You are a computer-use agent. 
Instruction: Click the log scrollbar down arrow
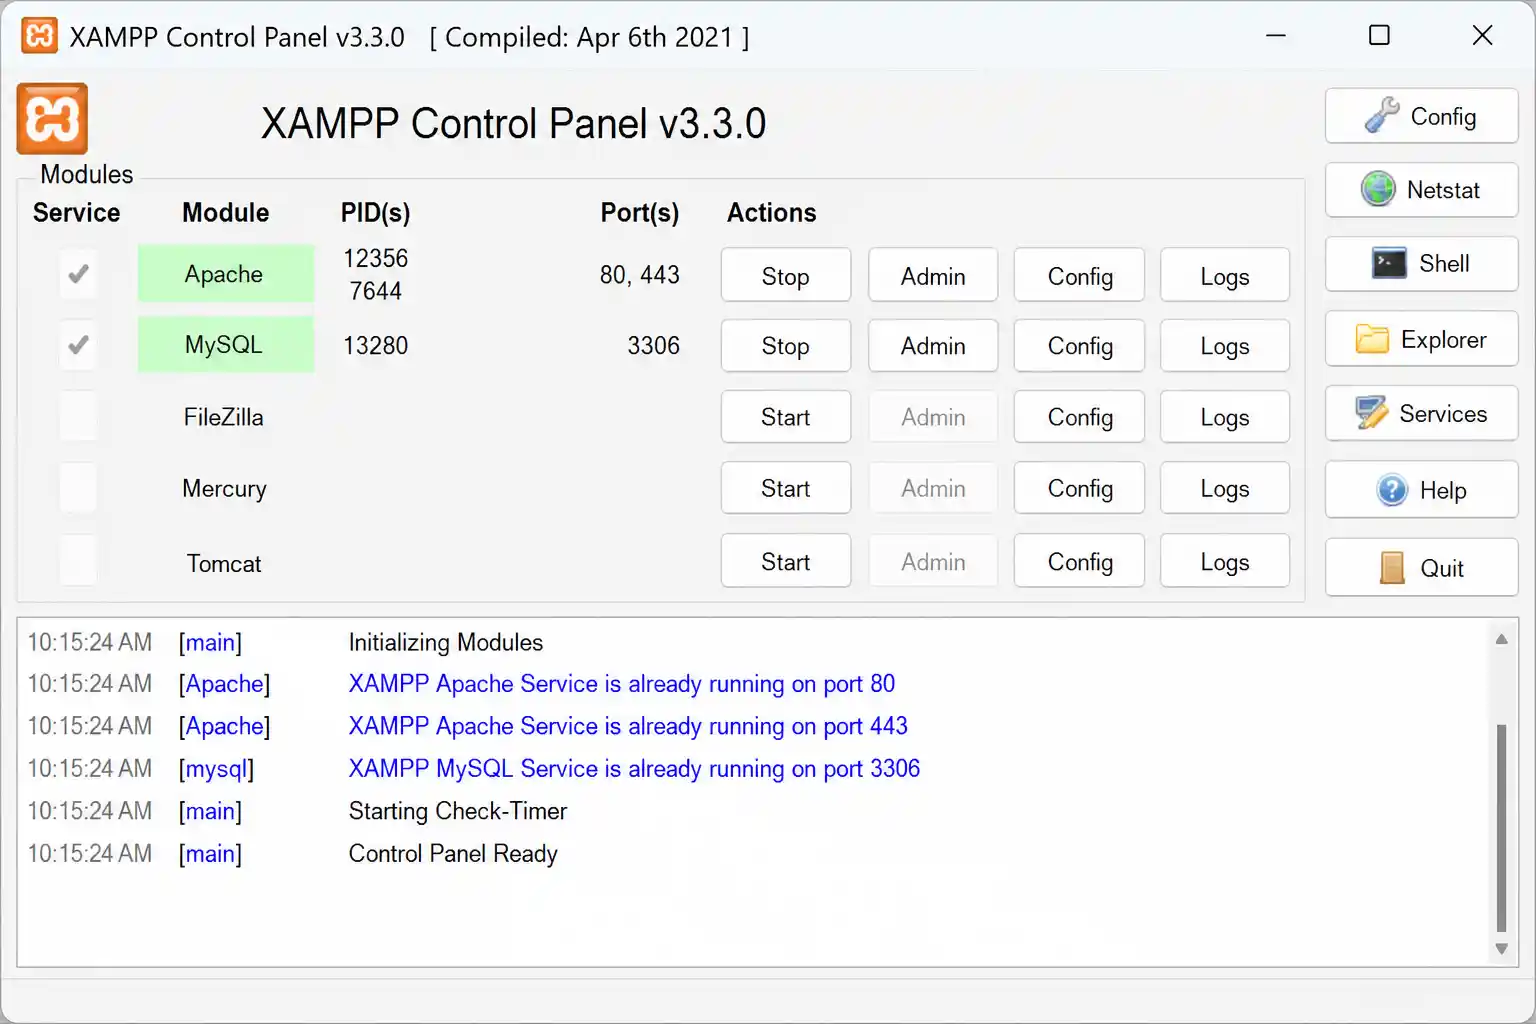coord(1501,948)
